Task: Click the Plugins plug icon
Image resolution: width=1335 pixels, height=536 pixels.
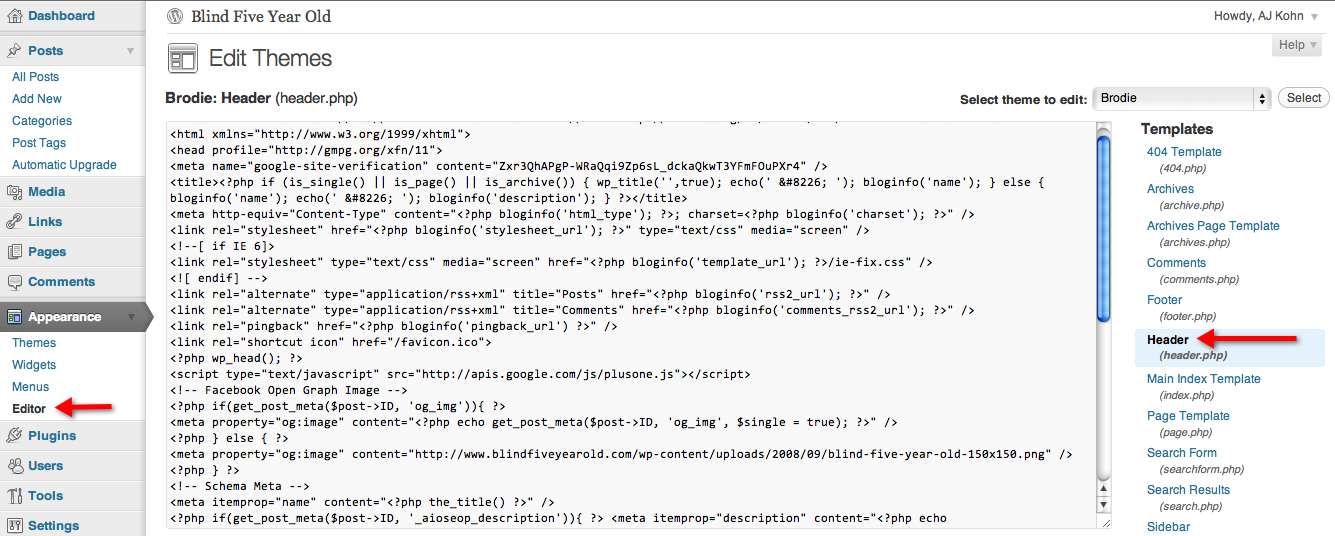Action: (x=14, y=436)
